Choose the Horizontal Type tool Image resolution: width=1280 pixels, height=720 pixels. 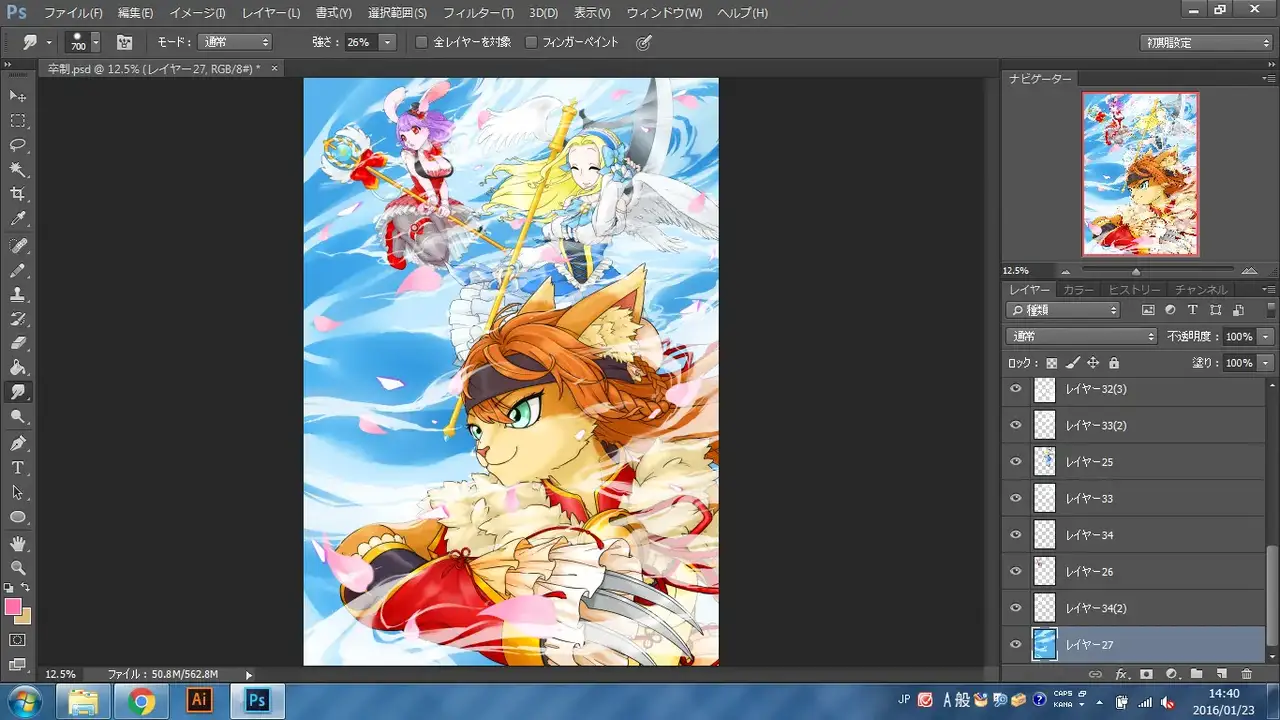[18, 468]
